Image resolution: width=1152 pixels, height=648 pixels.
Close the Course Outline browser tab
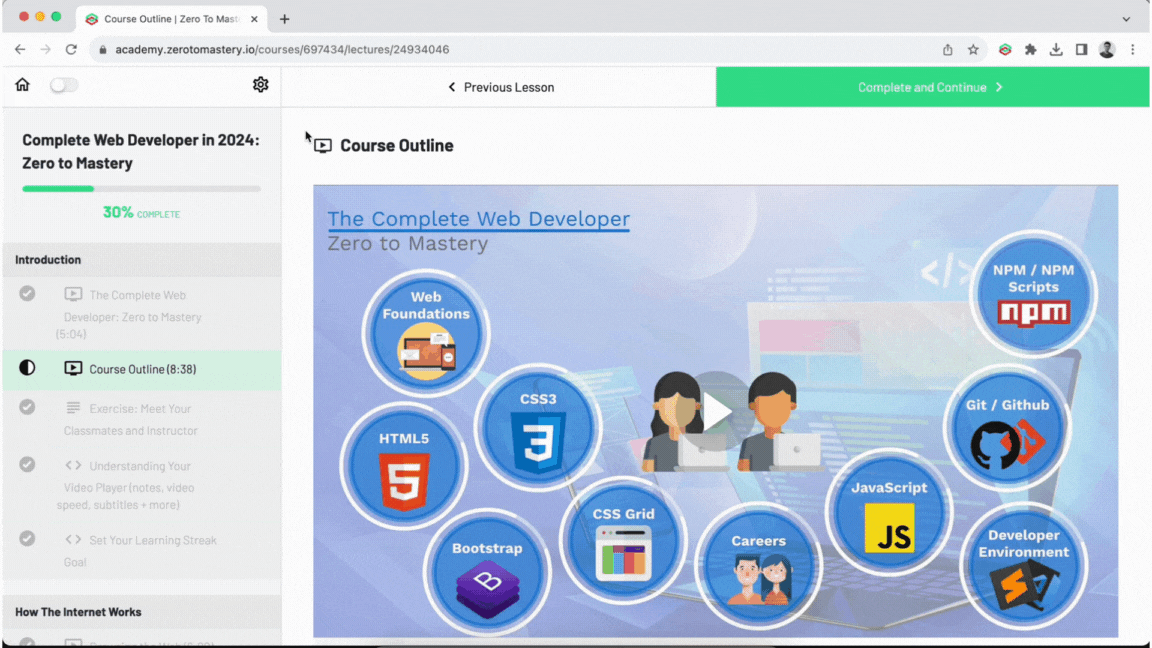[254, 19]
